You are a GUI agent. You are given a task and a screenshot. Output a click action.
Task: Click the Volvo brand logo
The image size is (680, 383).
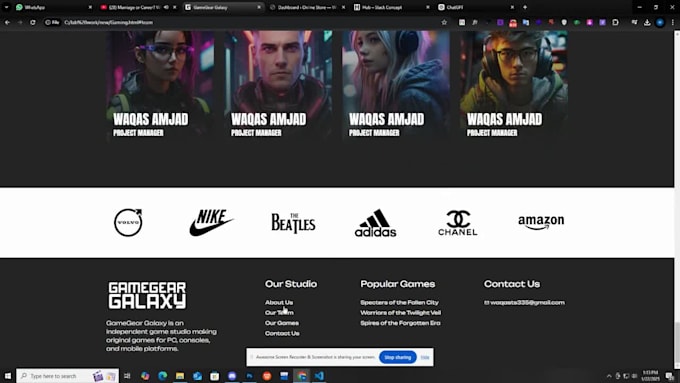pyautogui.click(x=128, y=222)
